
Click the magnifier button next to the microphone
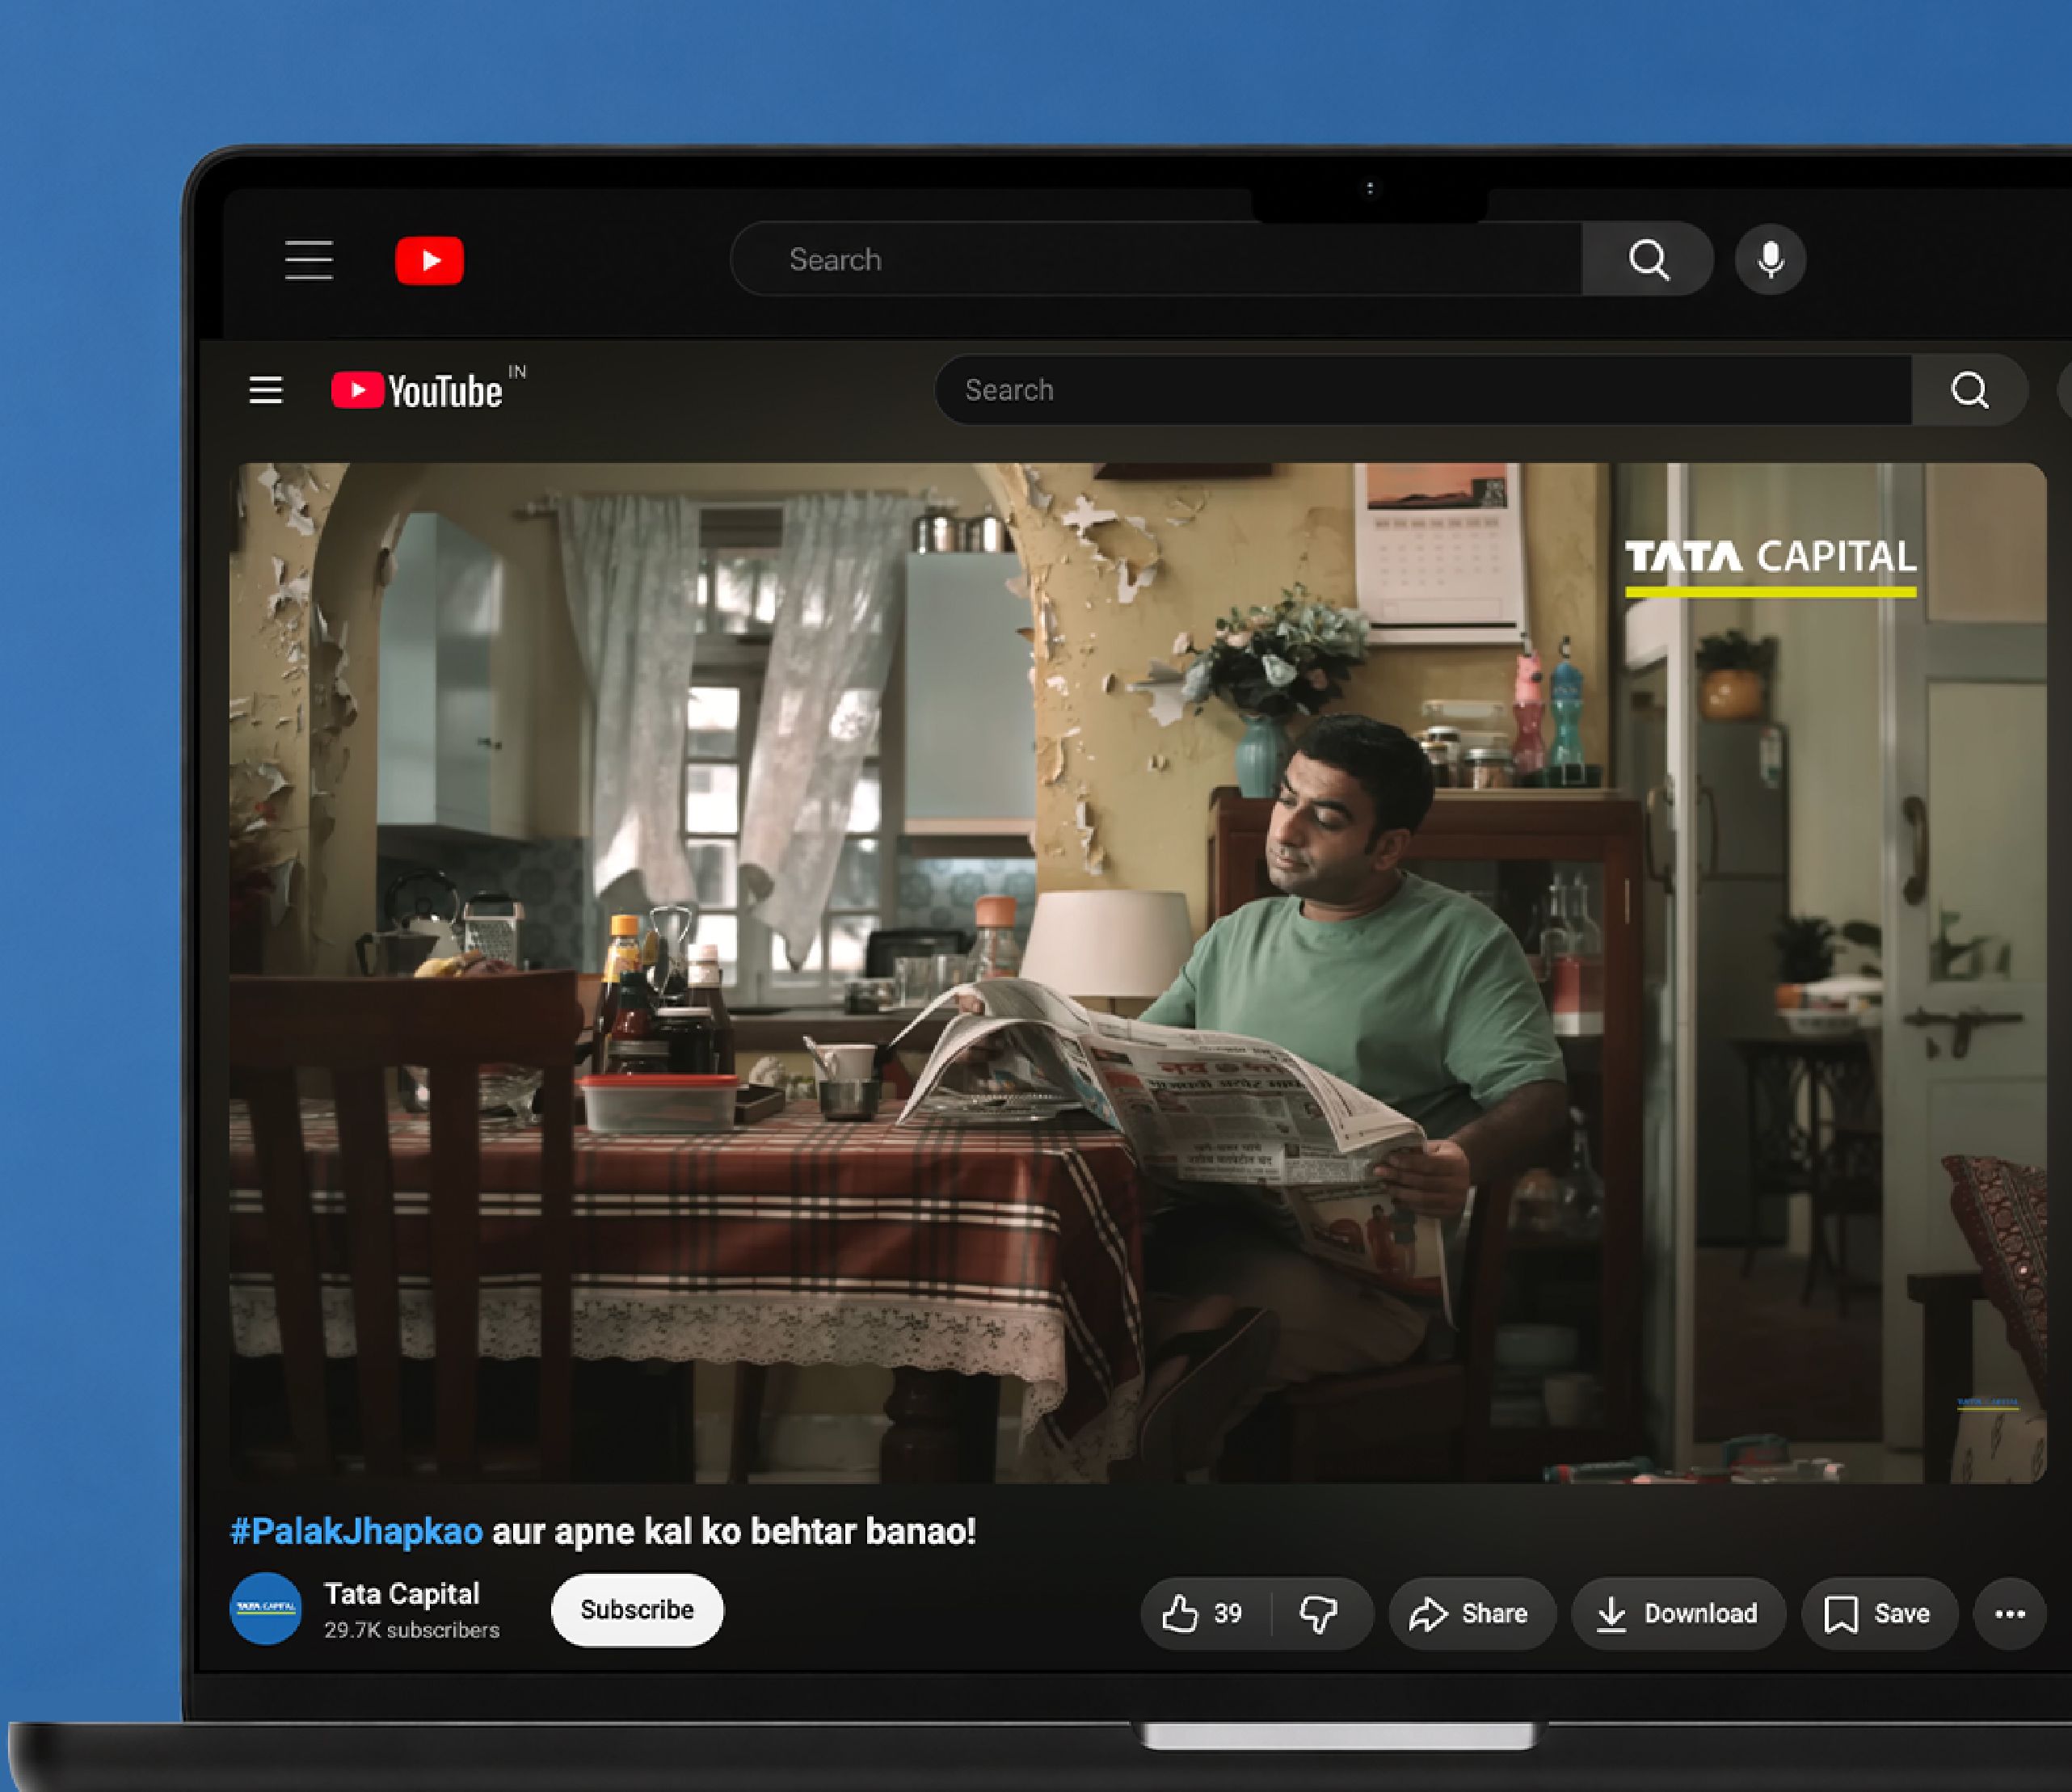tap(1648, 259)
